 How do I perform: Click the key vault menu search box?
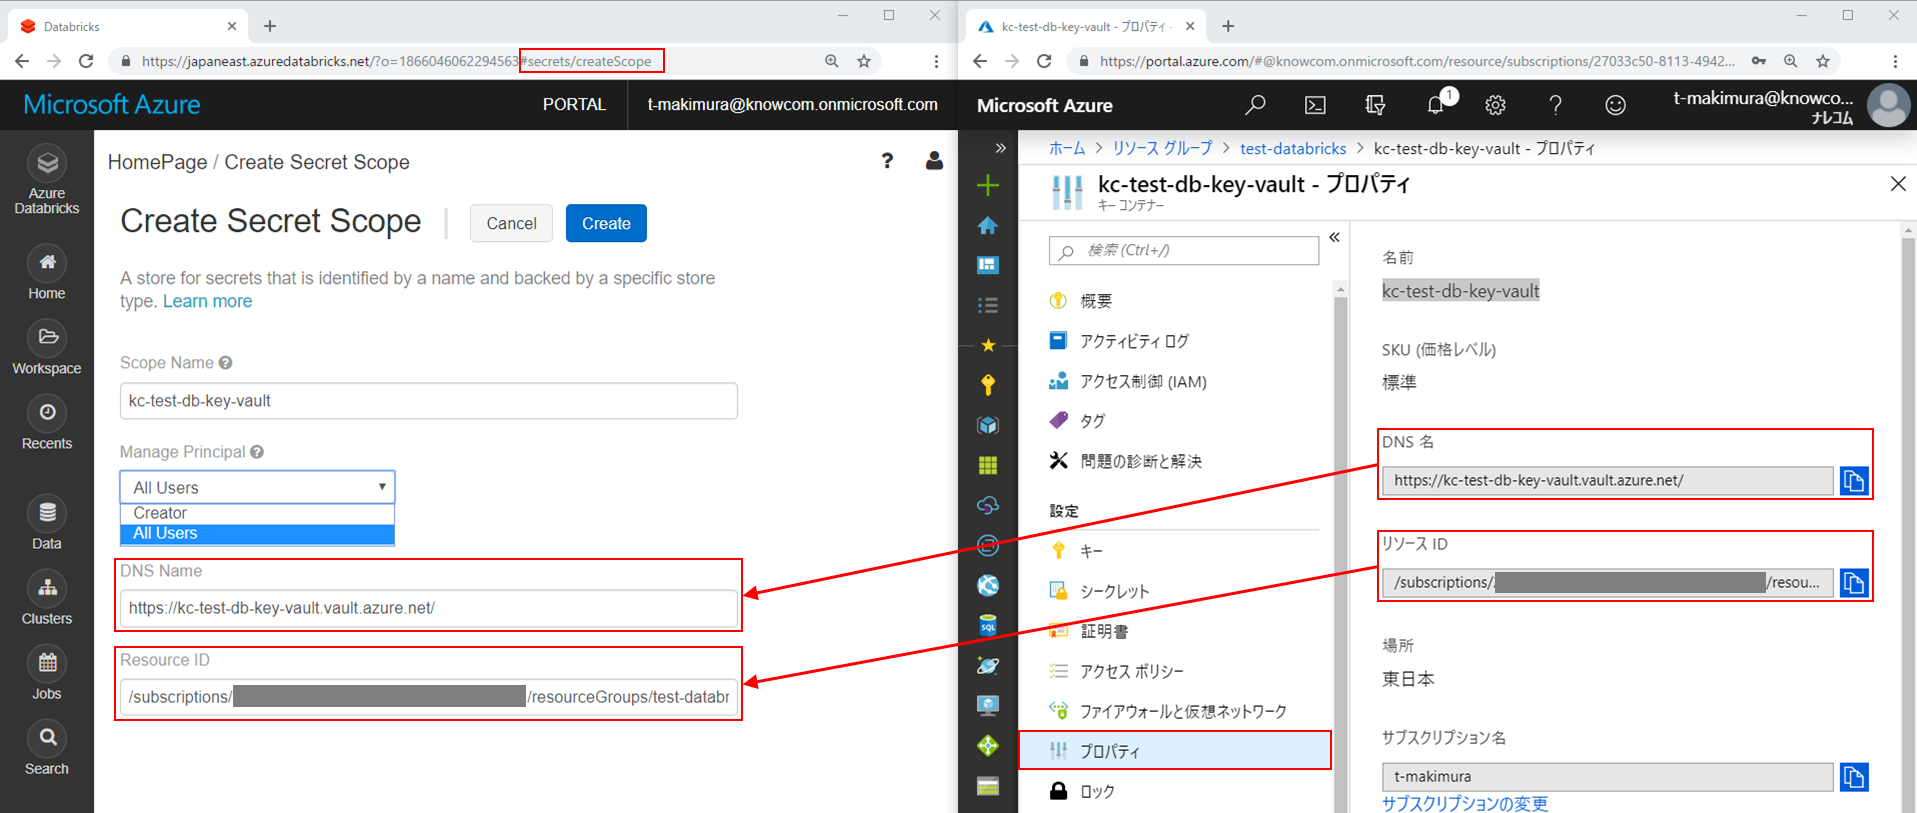click(1184, 250)
